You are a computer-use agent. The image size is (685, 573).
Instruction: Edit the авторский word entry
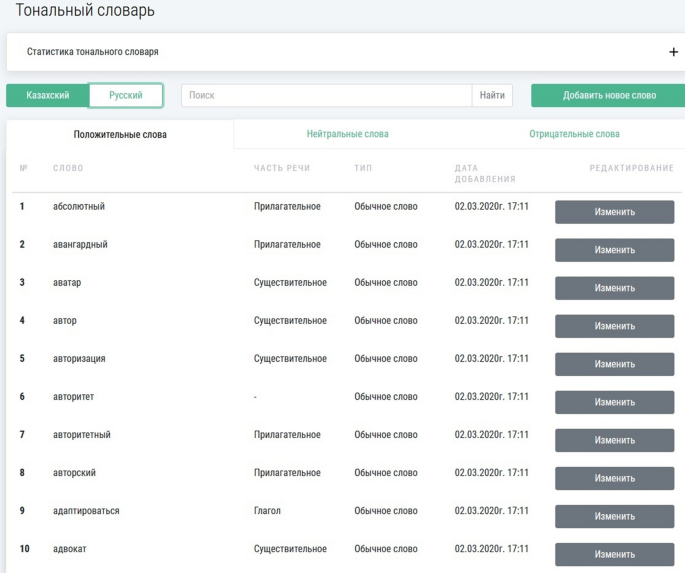(x=614, y=478)
